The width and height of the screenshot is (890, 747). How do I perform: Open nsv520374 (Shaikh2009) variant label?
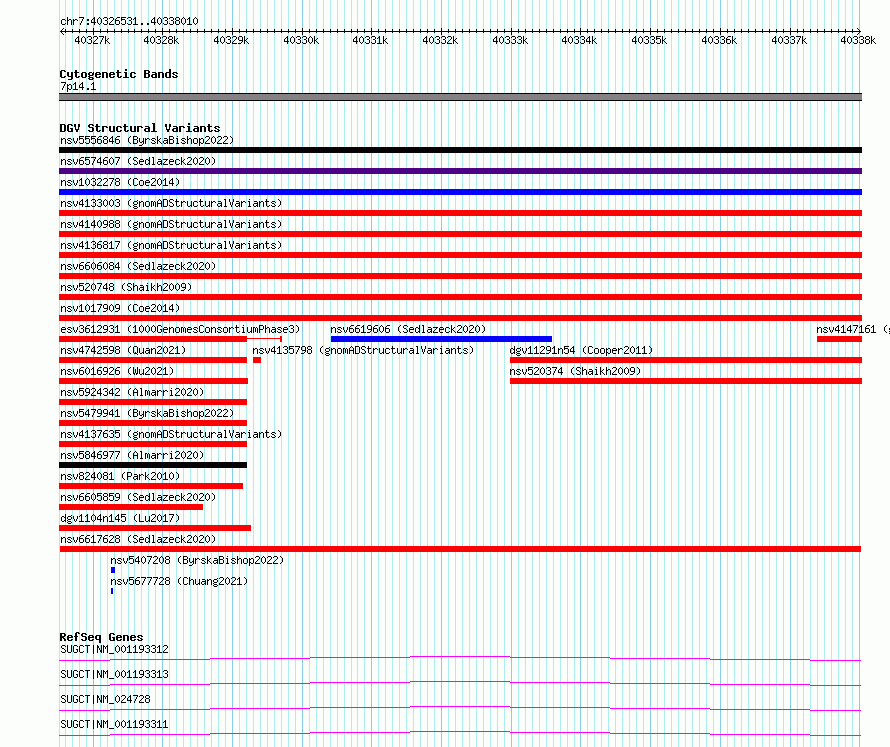[x=575, y=371]
